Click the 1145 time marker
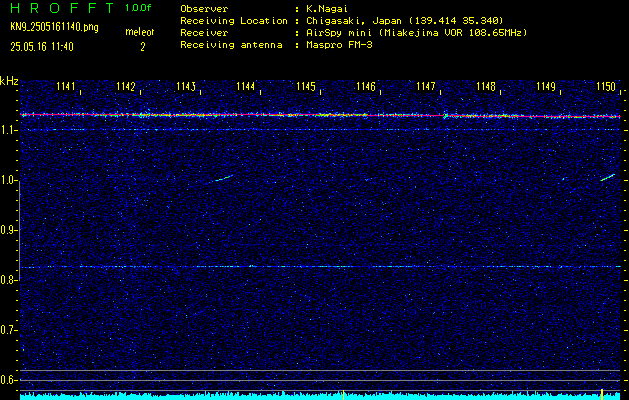Screen dimensions: 629x400 click(306, 87)
